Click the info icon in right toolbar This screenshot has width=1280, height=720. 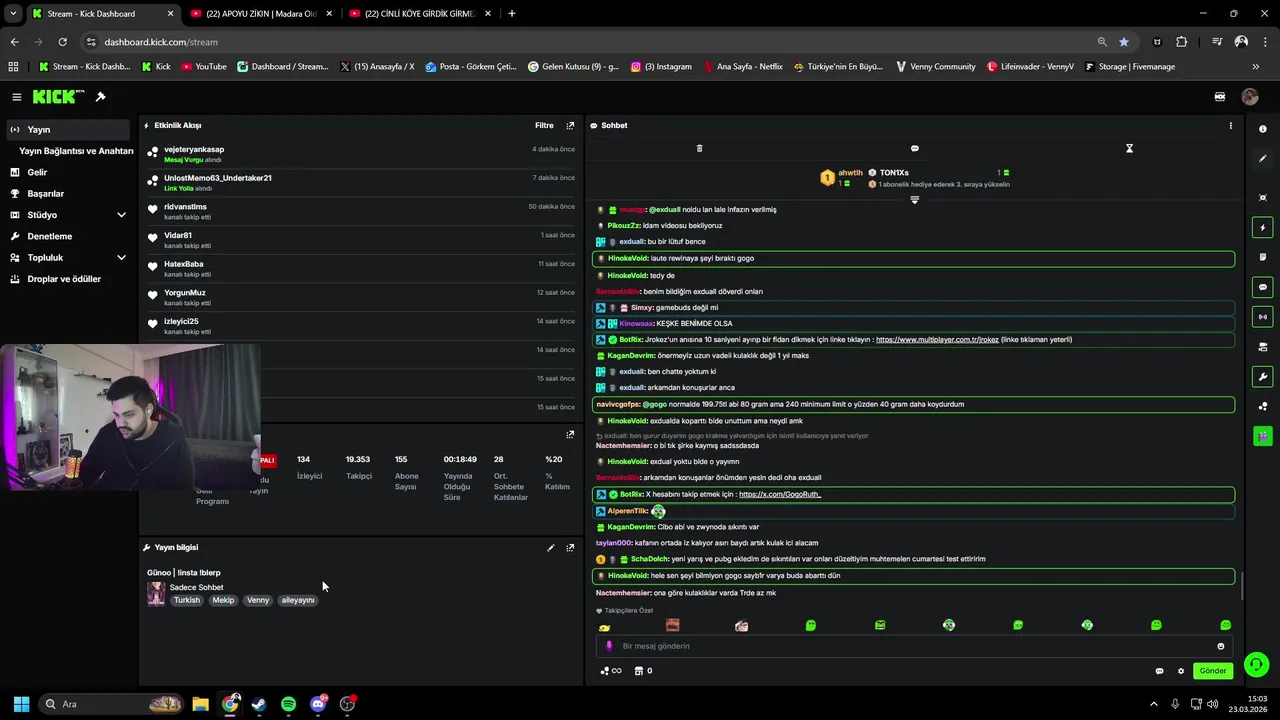point(1262,129)
